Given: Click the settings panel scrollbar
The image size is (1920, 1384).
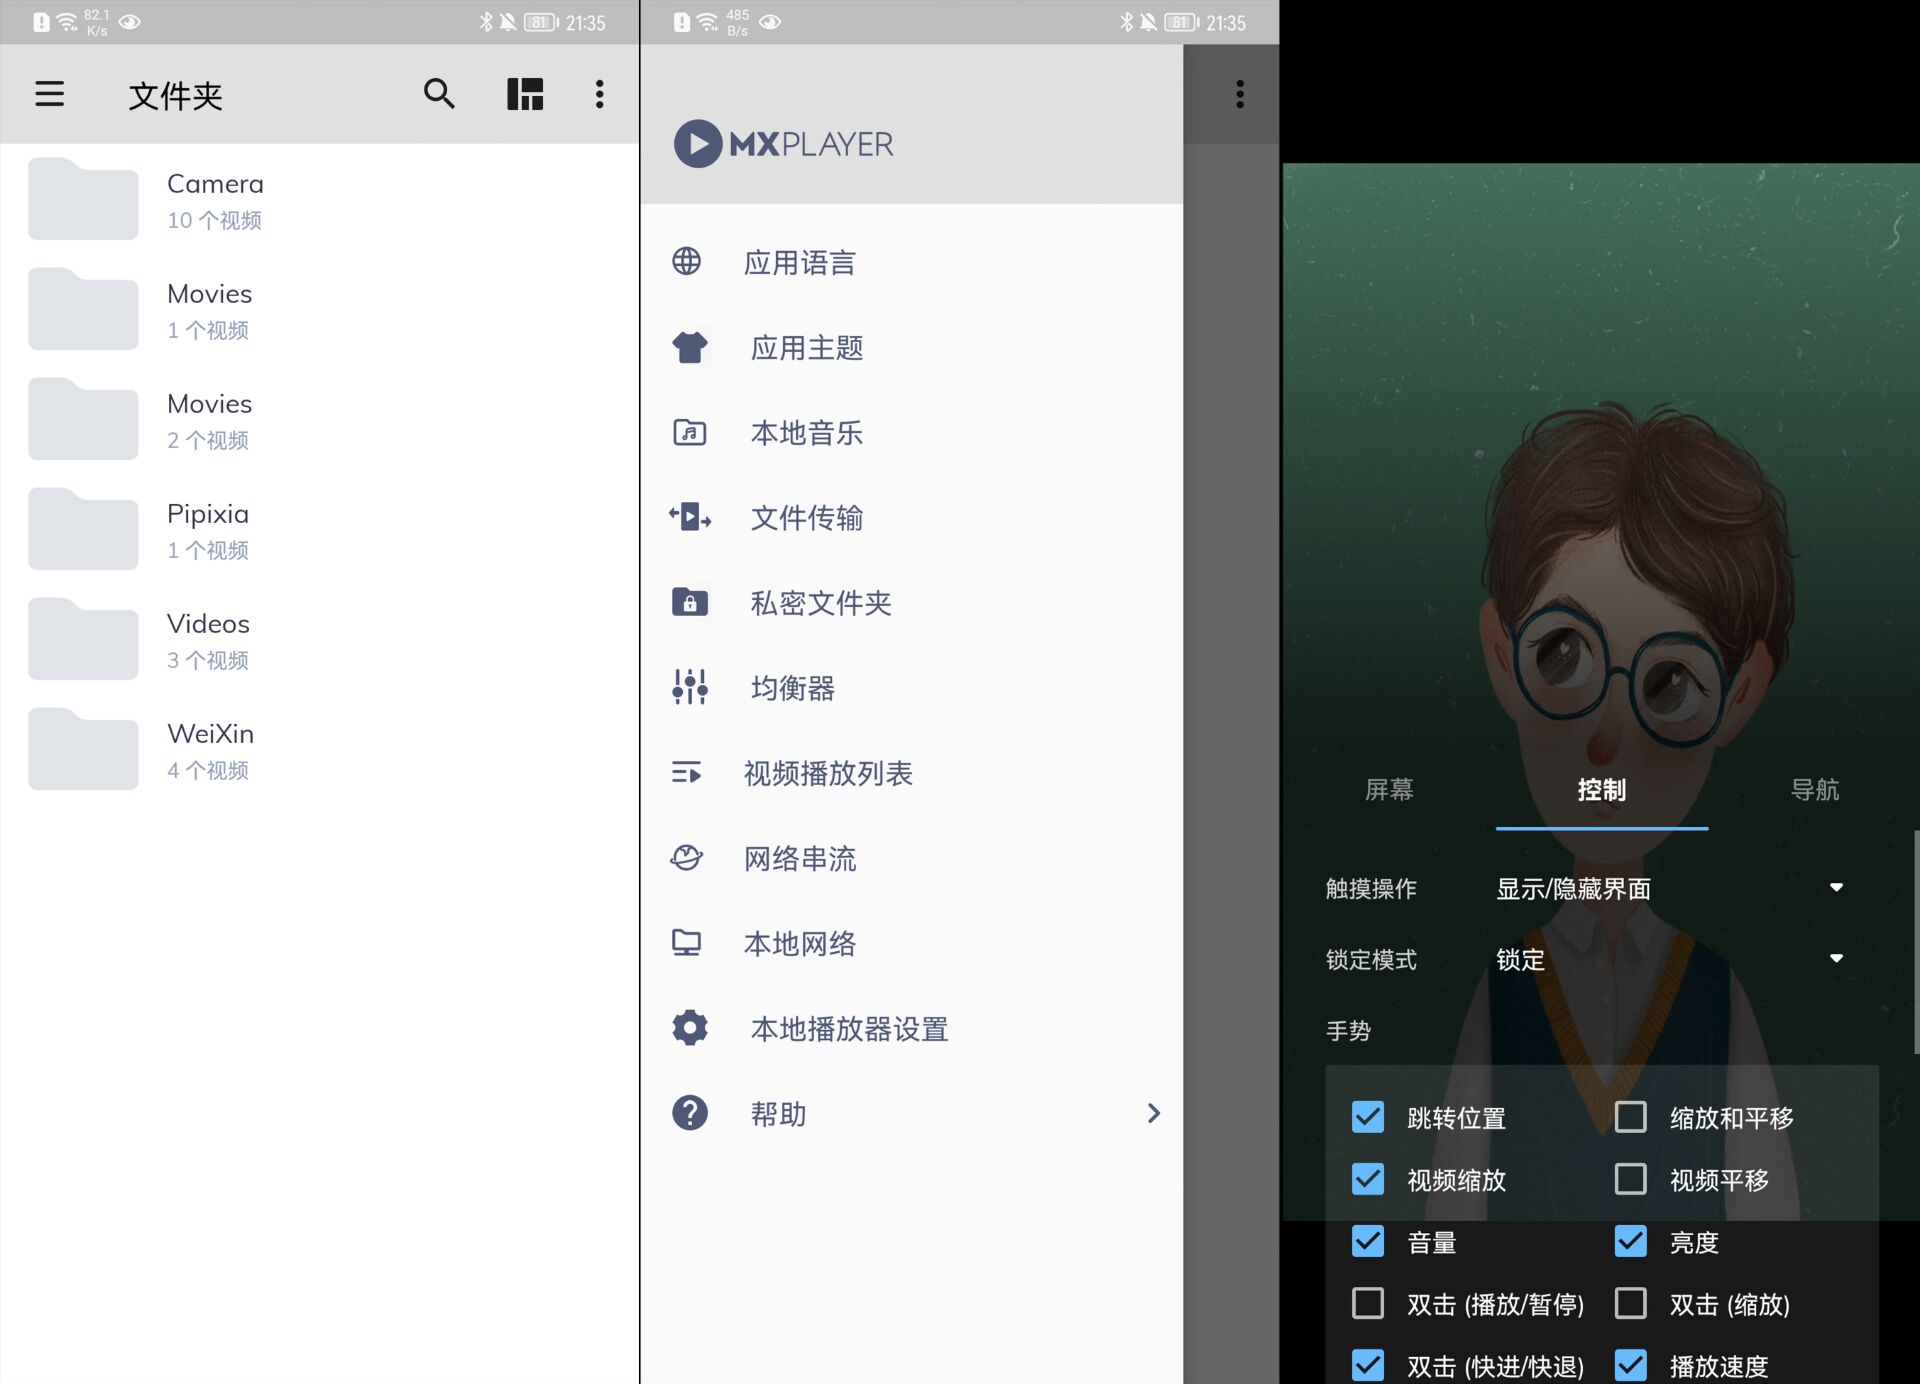Looking at the screenshot, I should 1916,941.
